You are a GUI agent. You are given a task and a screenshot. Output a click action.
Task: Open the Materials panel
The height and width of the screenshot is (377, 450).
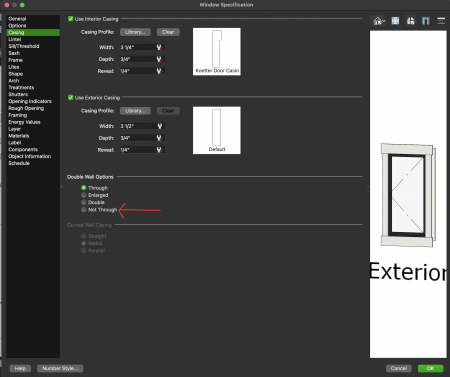point(33,136)
